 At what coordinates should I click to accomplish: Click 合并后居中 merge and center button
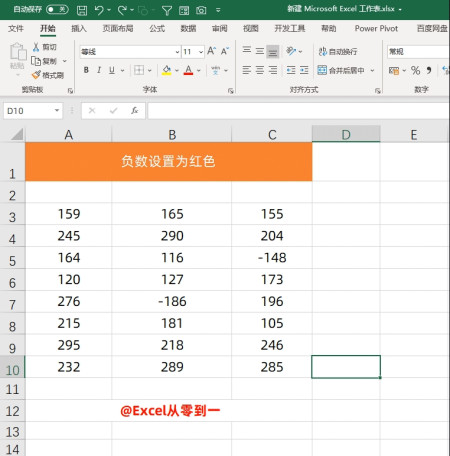pos(341,70)
